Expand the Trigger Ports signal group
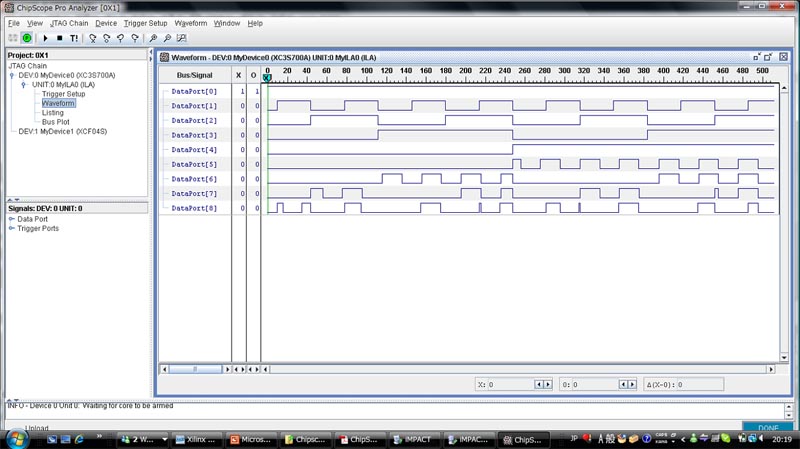800x449 pixels. [x=12, y=228]
